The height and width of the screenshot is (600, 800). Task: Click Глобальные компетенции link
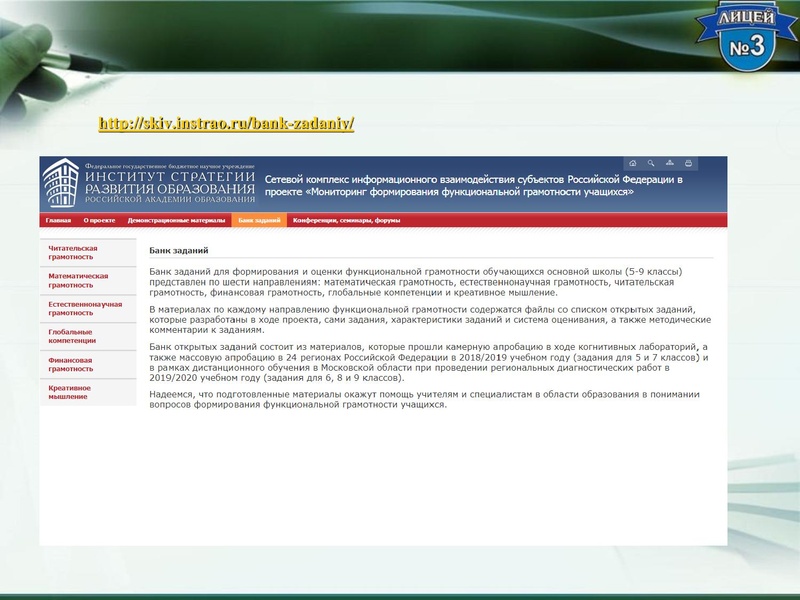point(70,336)
